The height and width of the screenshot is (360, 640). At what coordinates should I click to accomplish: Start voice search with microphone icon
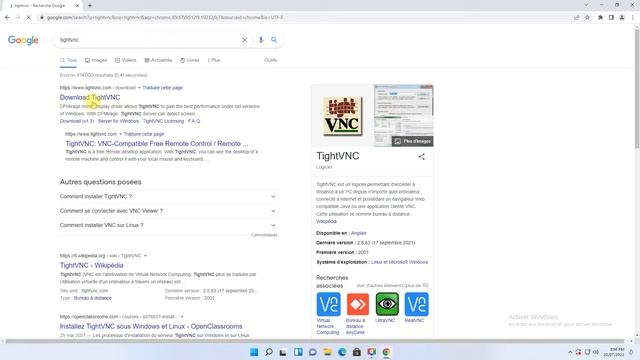coord(261,40)
